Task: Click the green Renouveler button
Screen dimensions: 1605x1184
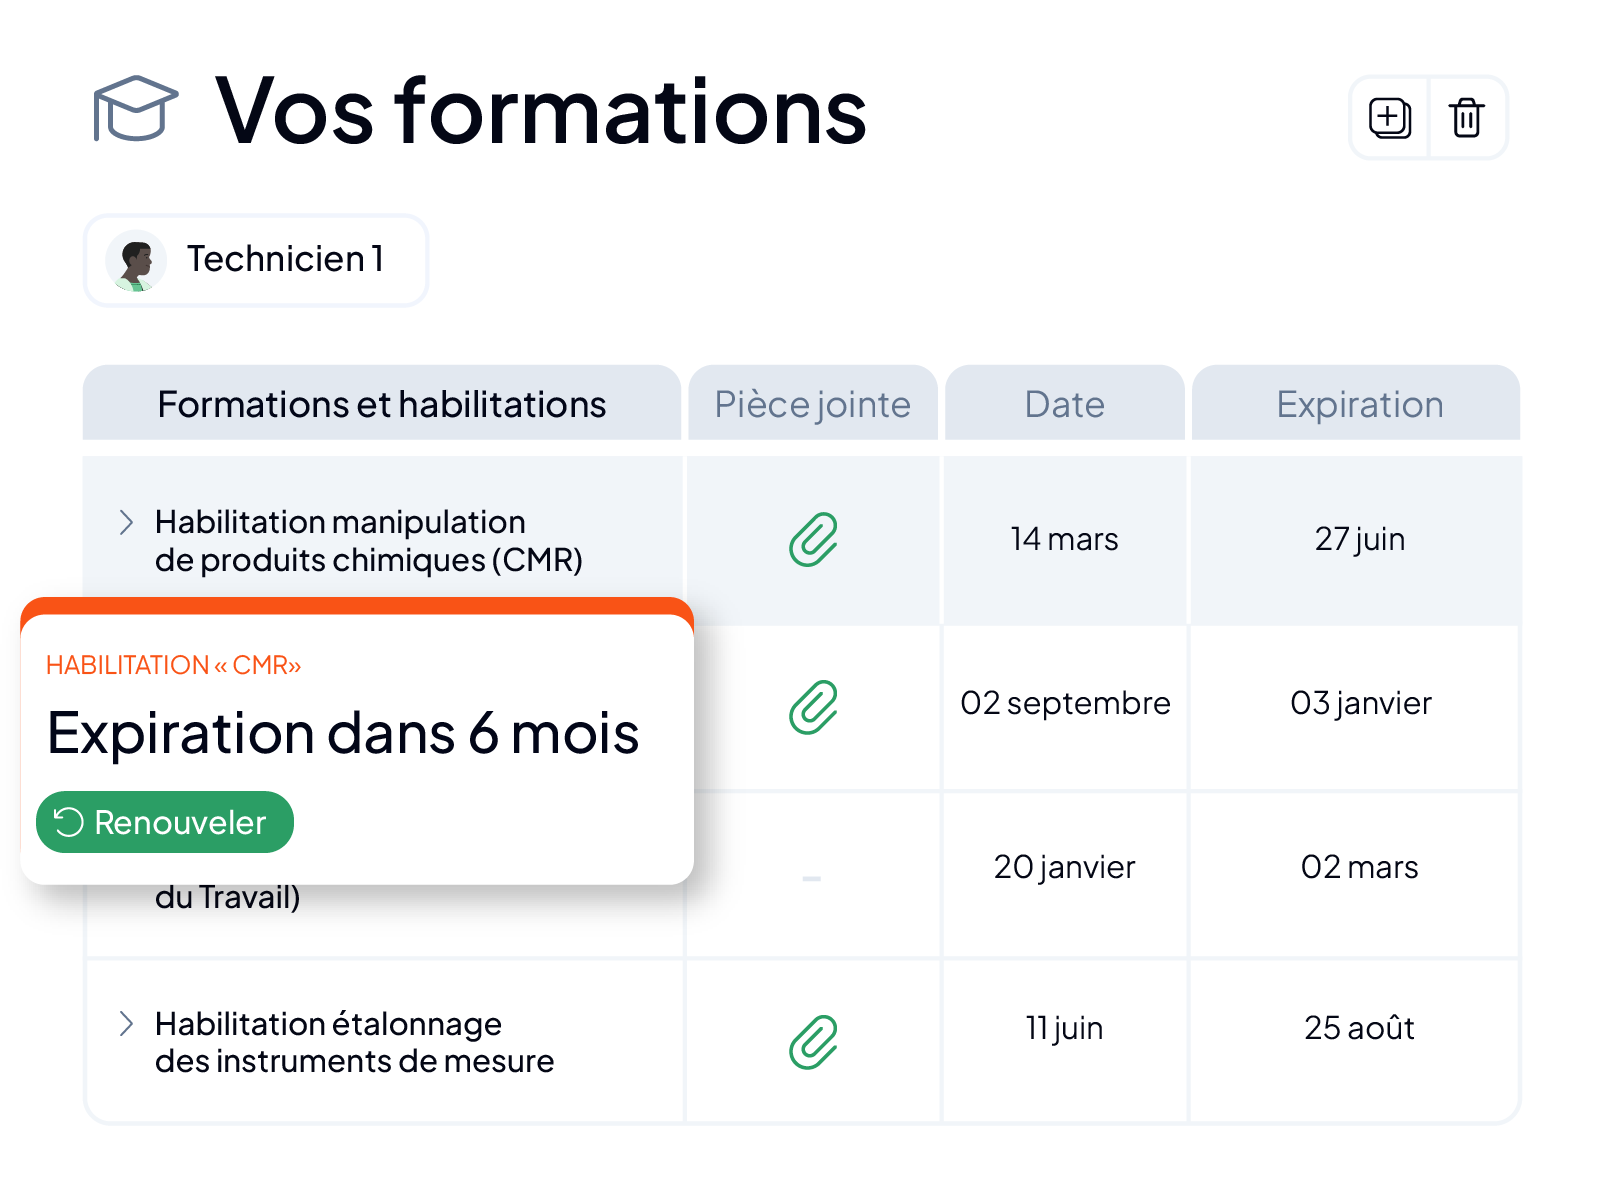Action: 165,822
